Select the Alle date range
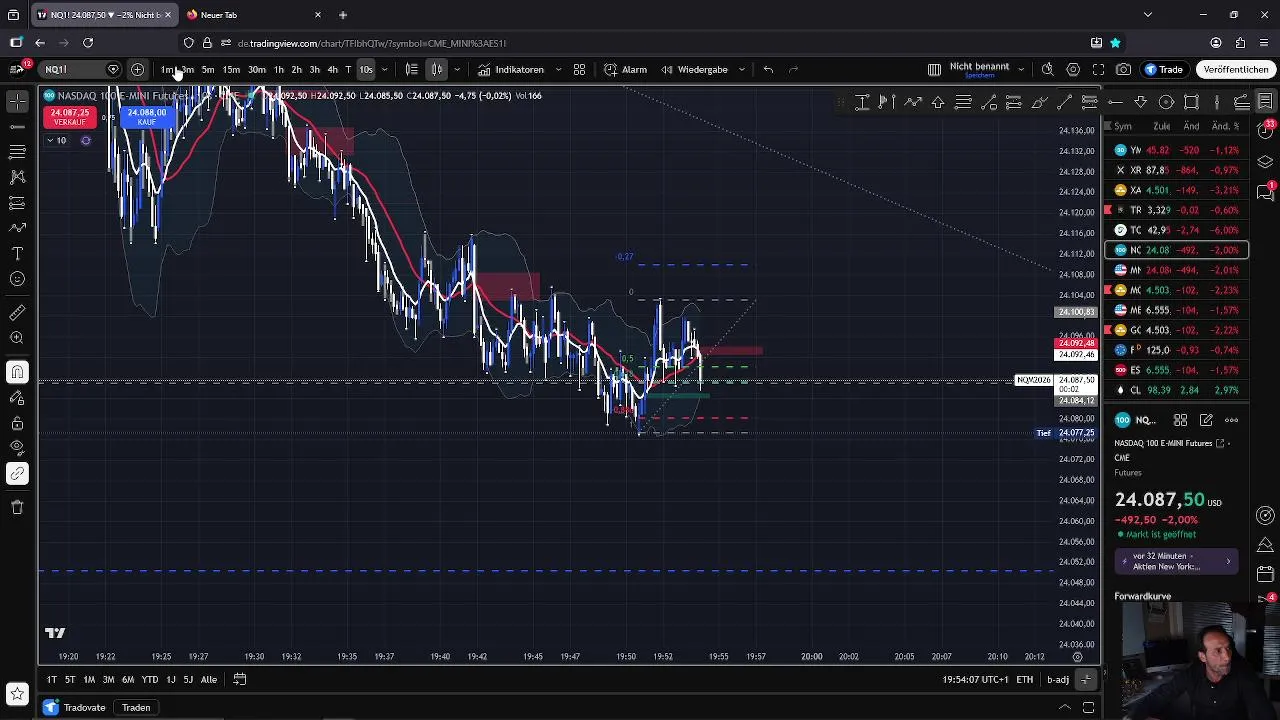The width and height of the screenshot is (1280, 720). pyautogui.click(x=208, y=679)
